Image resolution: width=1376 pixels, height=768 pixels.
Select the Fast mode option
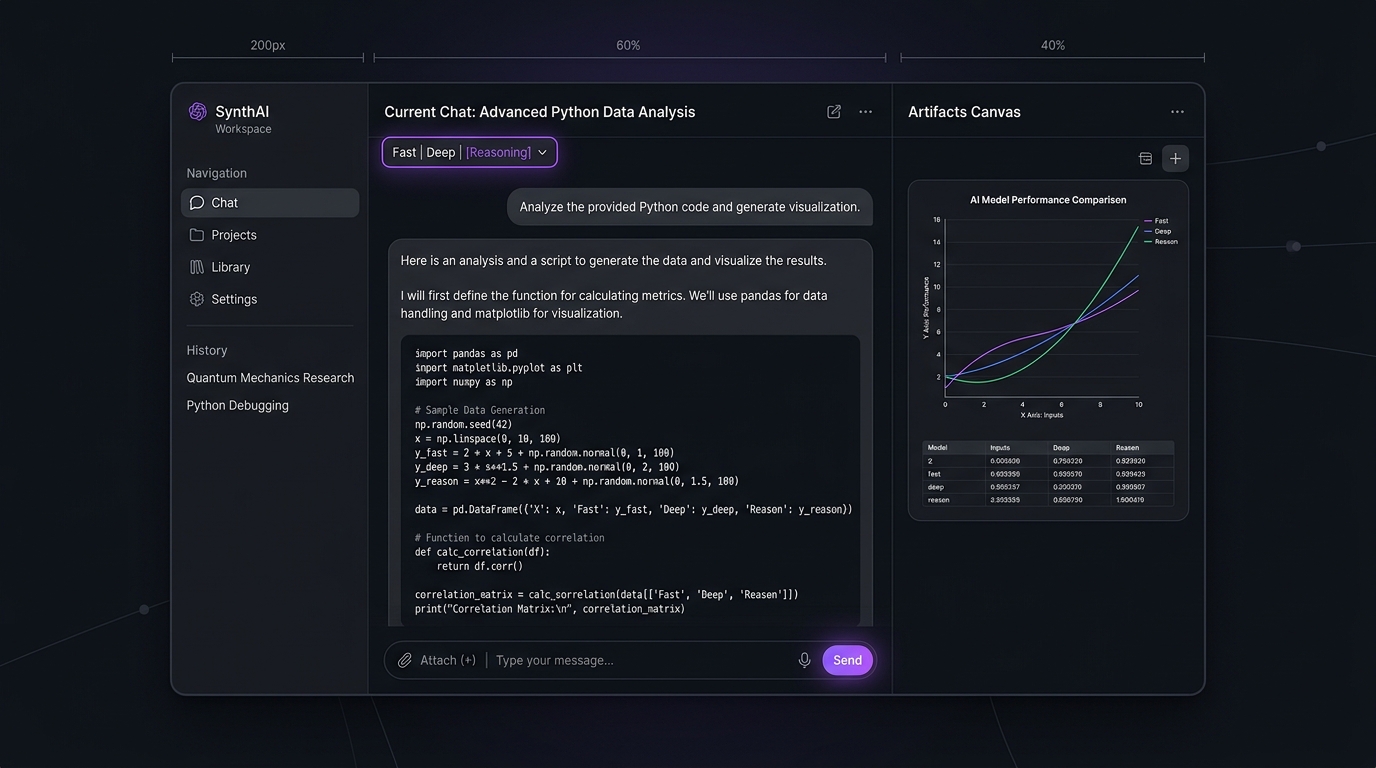(x=404, y=152)
